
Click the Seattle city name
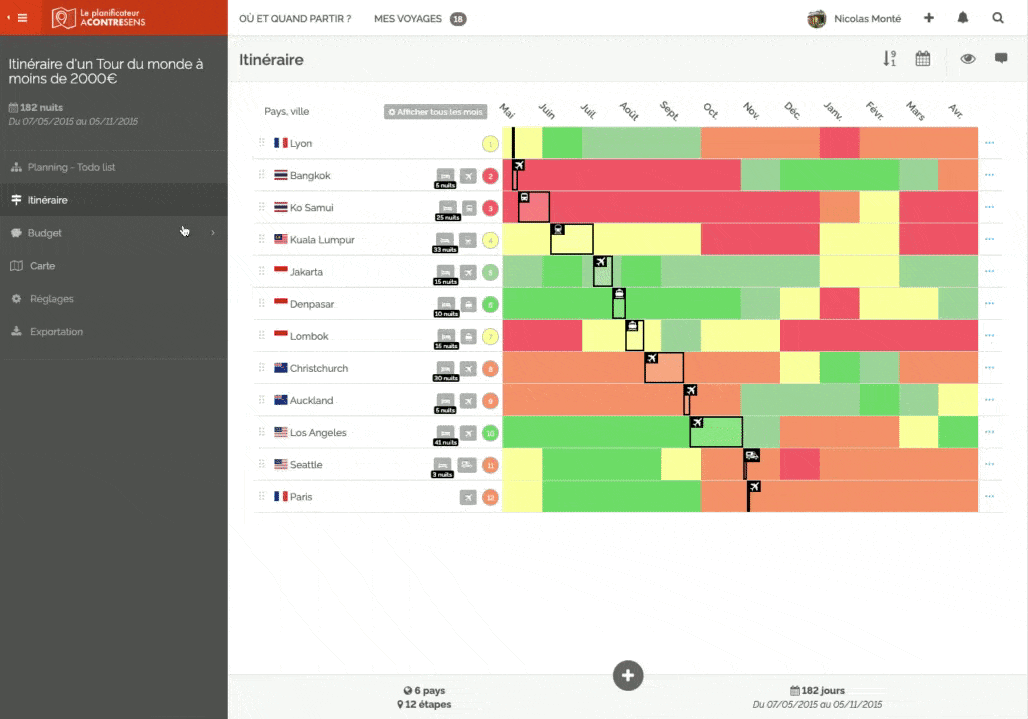click(x=306, y=465)
